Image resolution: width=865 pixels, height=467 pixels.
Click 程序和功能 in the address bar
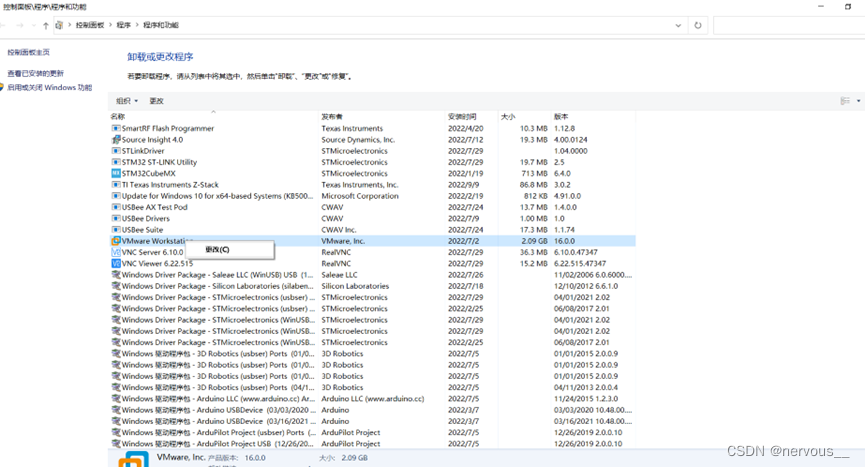click(161, 25)
